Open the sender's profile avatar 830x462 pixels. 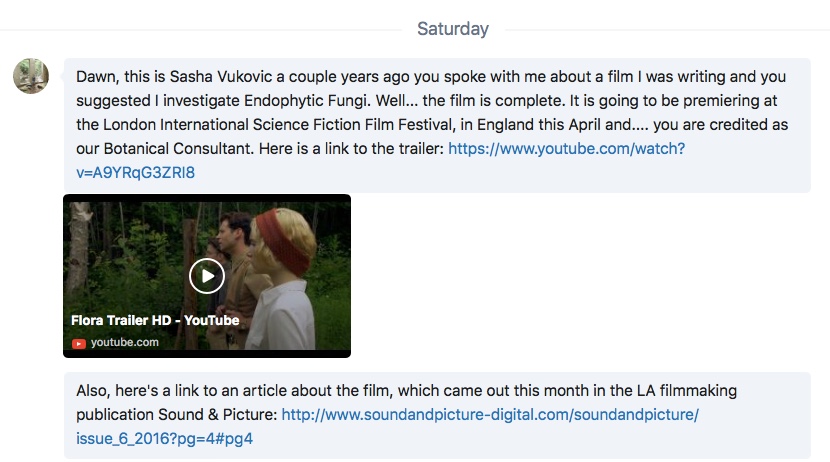coord(31,76)
